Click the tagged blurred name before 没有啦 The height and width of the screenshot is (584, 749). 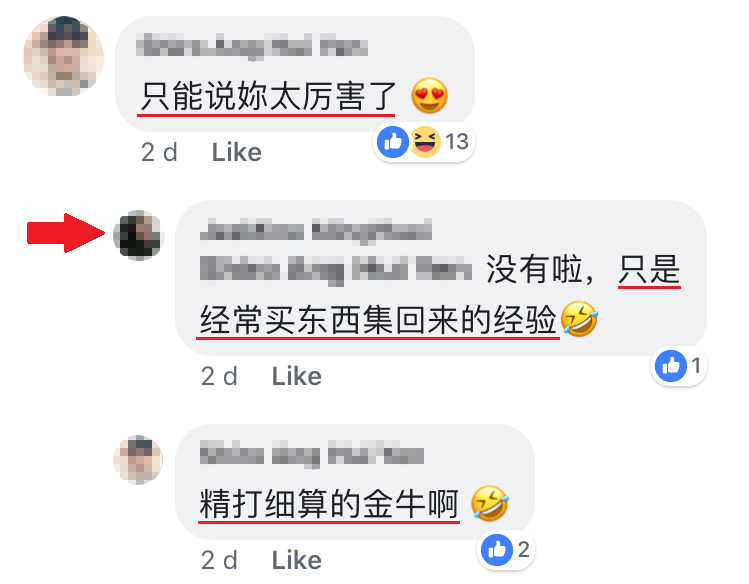[x=336, y=270]
